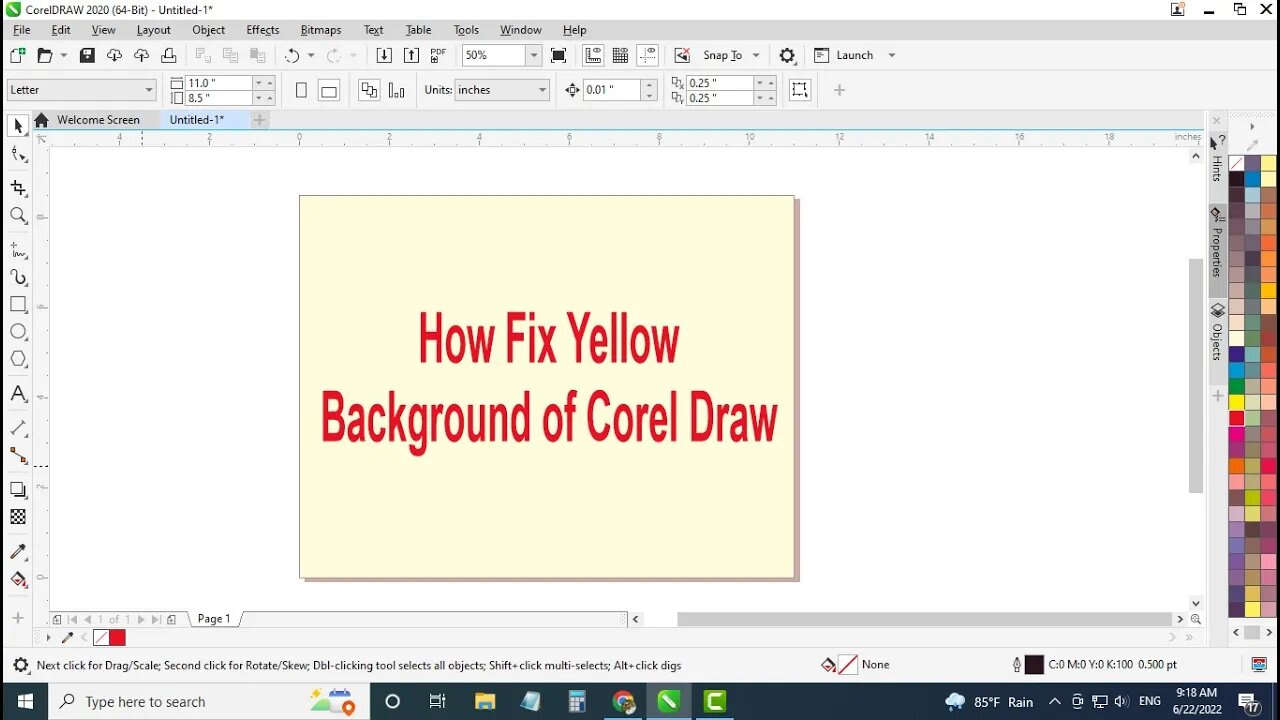
Task: Select the Parallel Dimension tool
Action: [18, 428]
